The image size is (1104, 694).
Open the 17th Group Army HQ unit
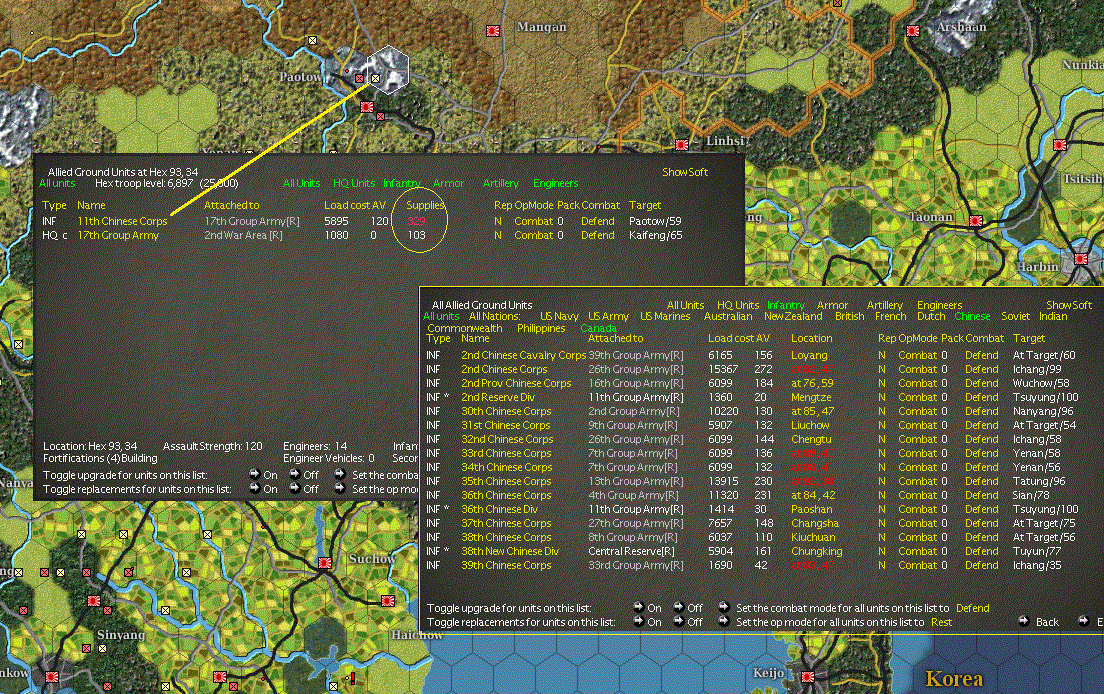[x=118, y=235]
